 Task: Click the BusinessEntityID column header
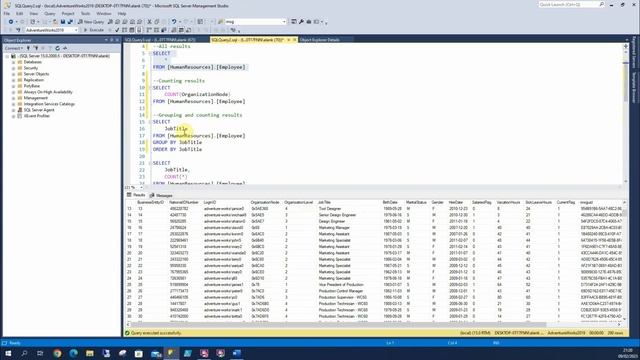150,202
